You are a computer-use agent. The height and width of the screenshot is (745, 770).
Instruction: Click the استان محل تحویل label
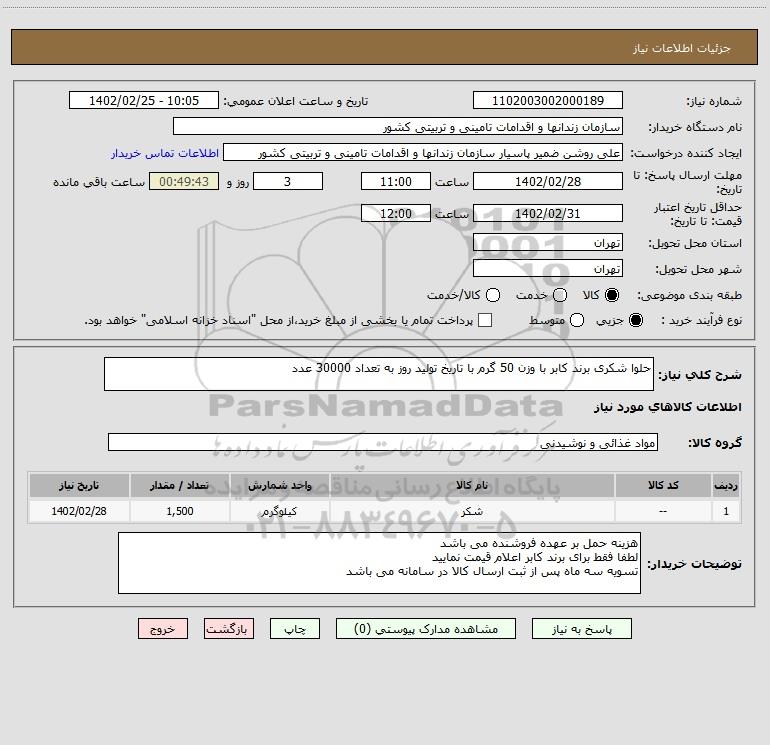pos(695,243)
